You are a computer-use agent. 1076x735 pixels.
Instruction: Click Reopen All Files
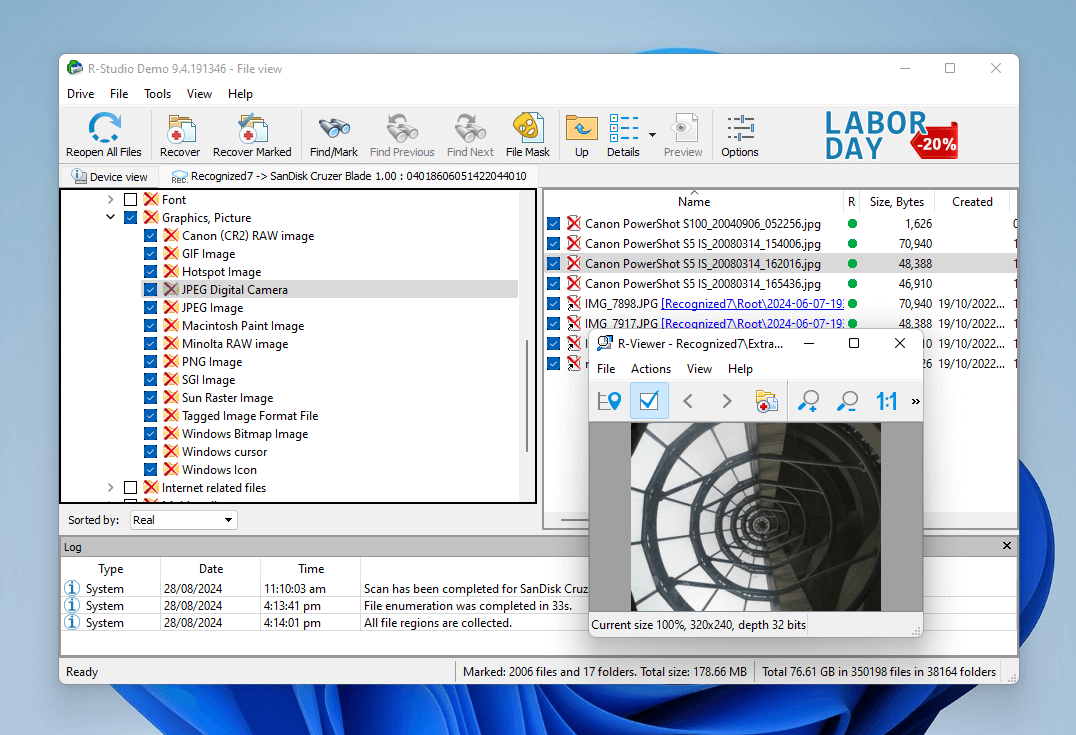pos(103,134)
